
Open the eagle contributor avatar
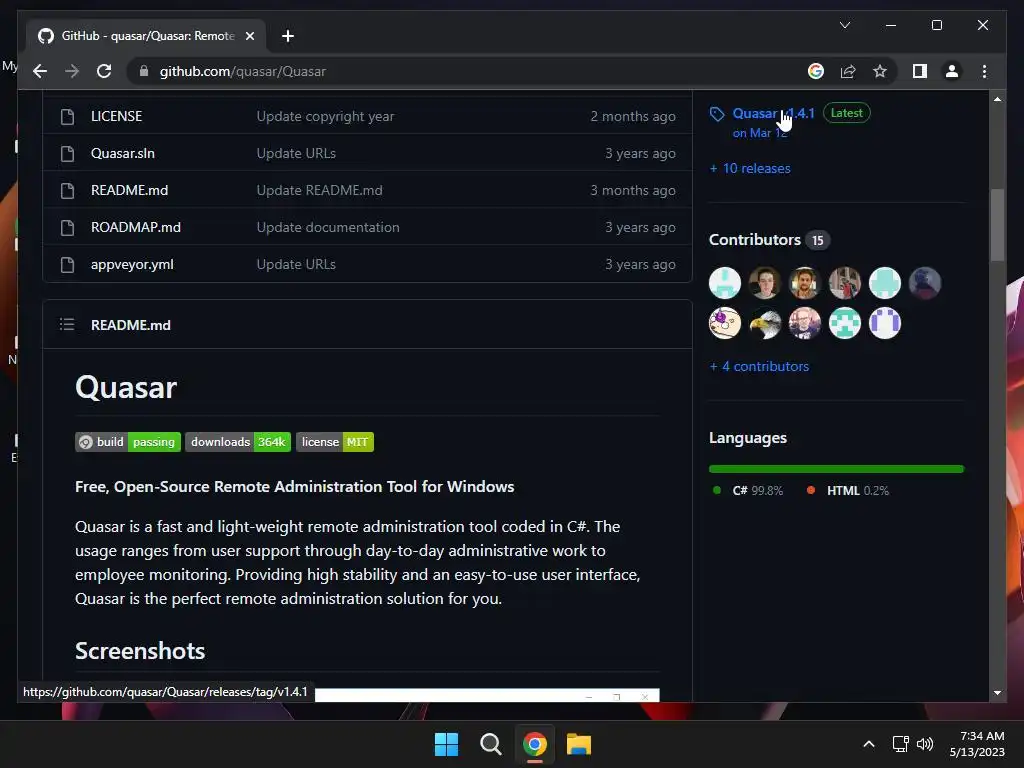click(765, 323)
